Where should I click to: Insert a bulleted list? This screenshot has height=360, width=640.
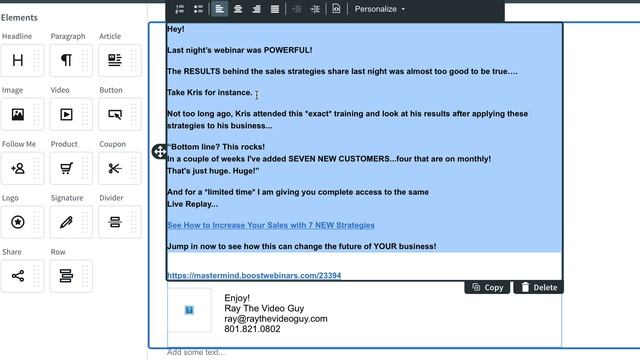198,9
